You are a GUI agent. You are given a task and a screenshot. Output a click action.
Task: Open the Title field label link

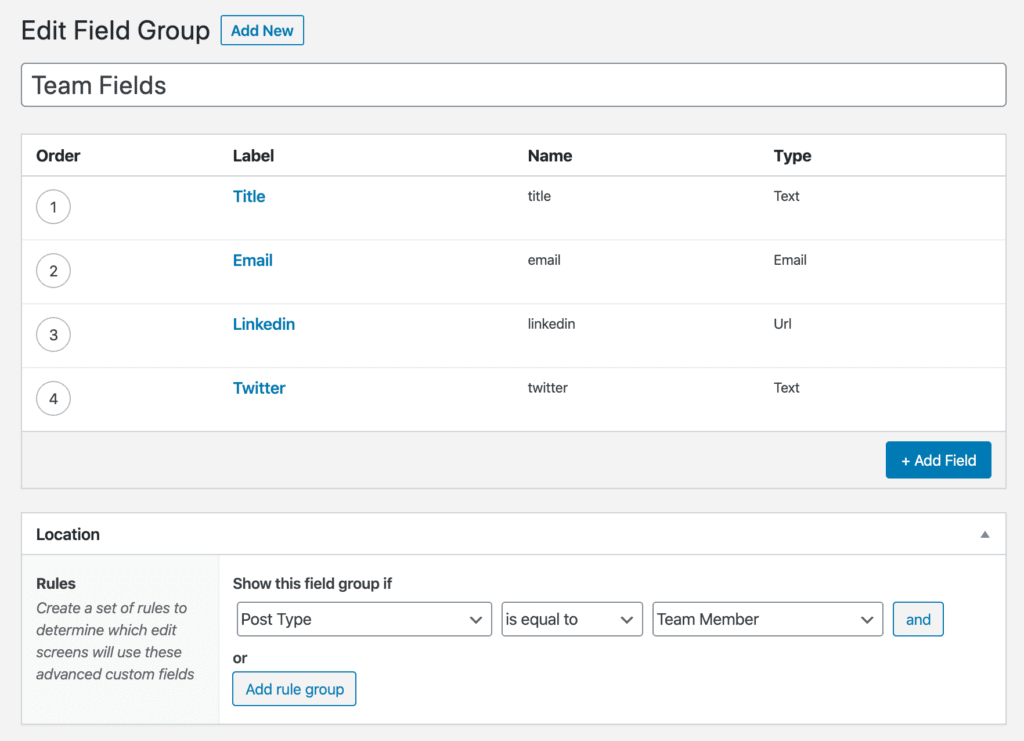point(249,197)
